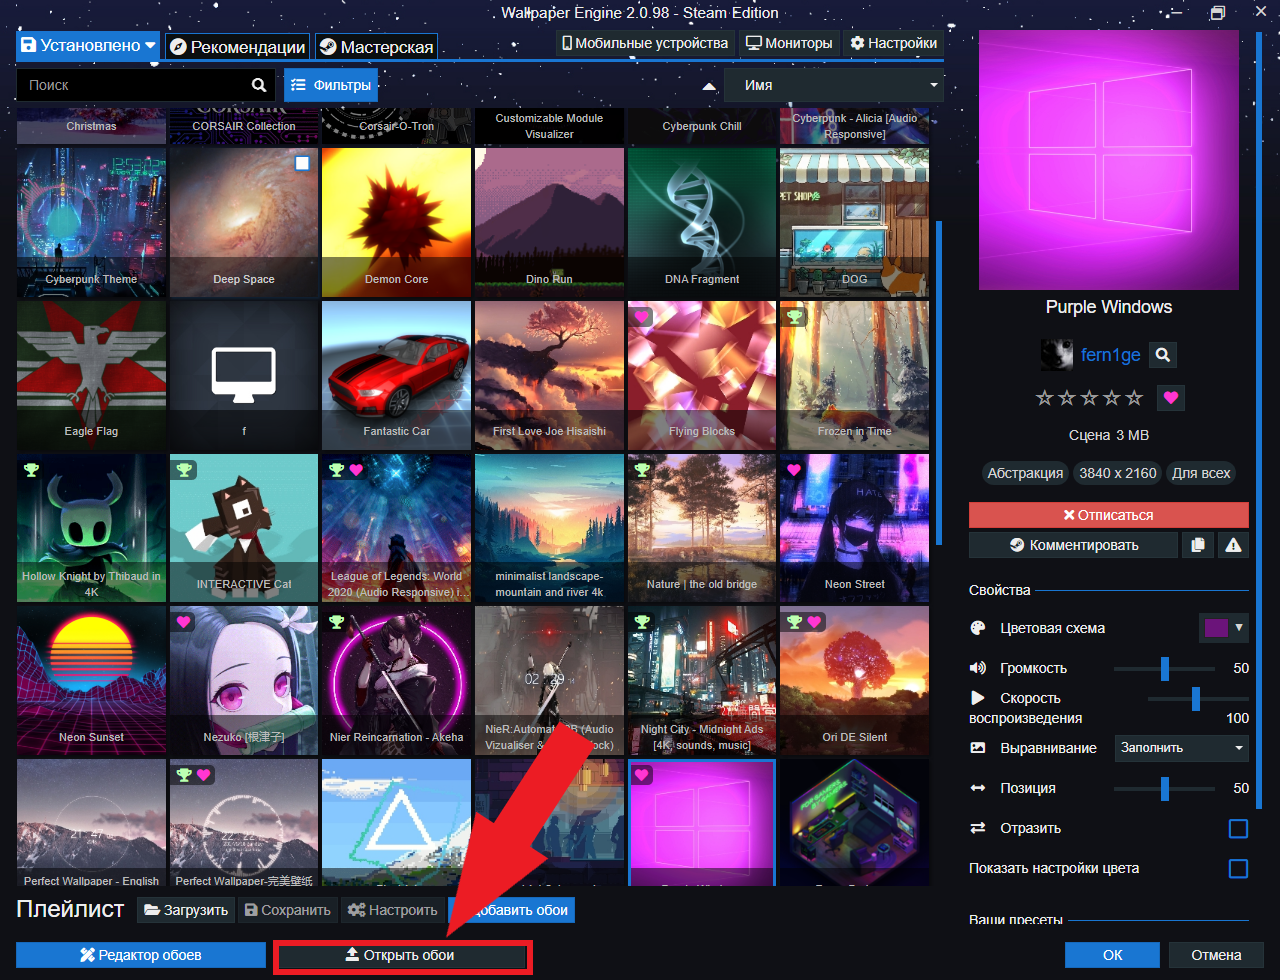Screen dimensions: 1280x980
Task: Launch Редактор обоев
Action: (141, 955)
